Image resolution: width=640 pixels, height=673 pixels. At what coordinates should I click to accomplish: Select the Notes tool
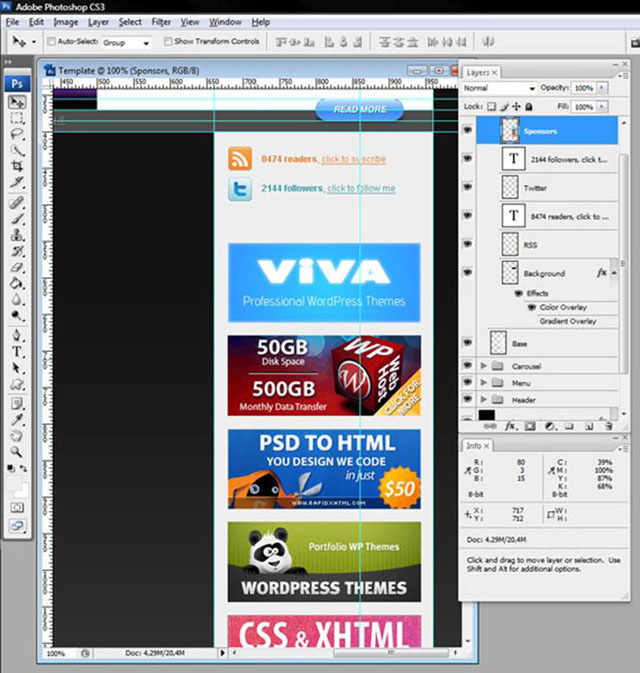click(x=17, y=403)
